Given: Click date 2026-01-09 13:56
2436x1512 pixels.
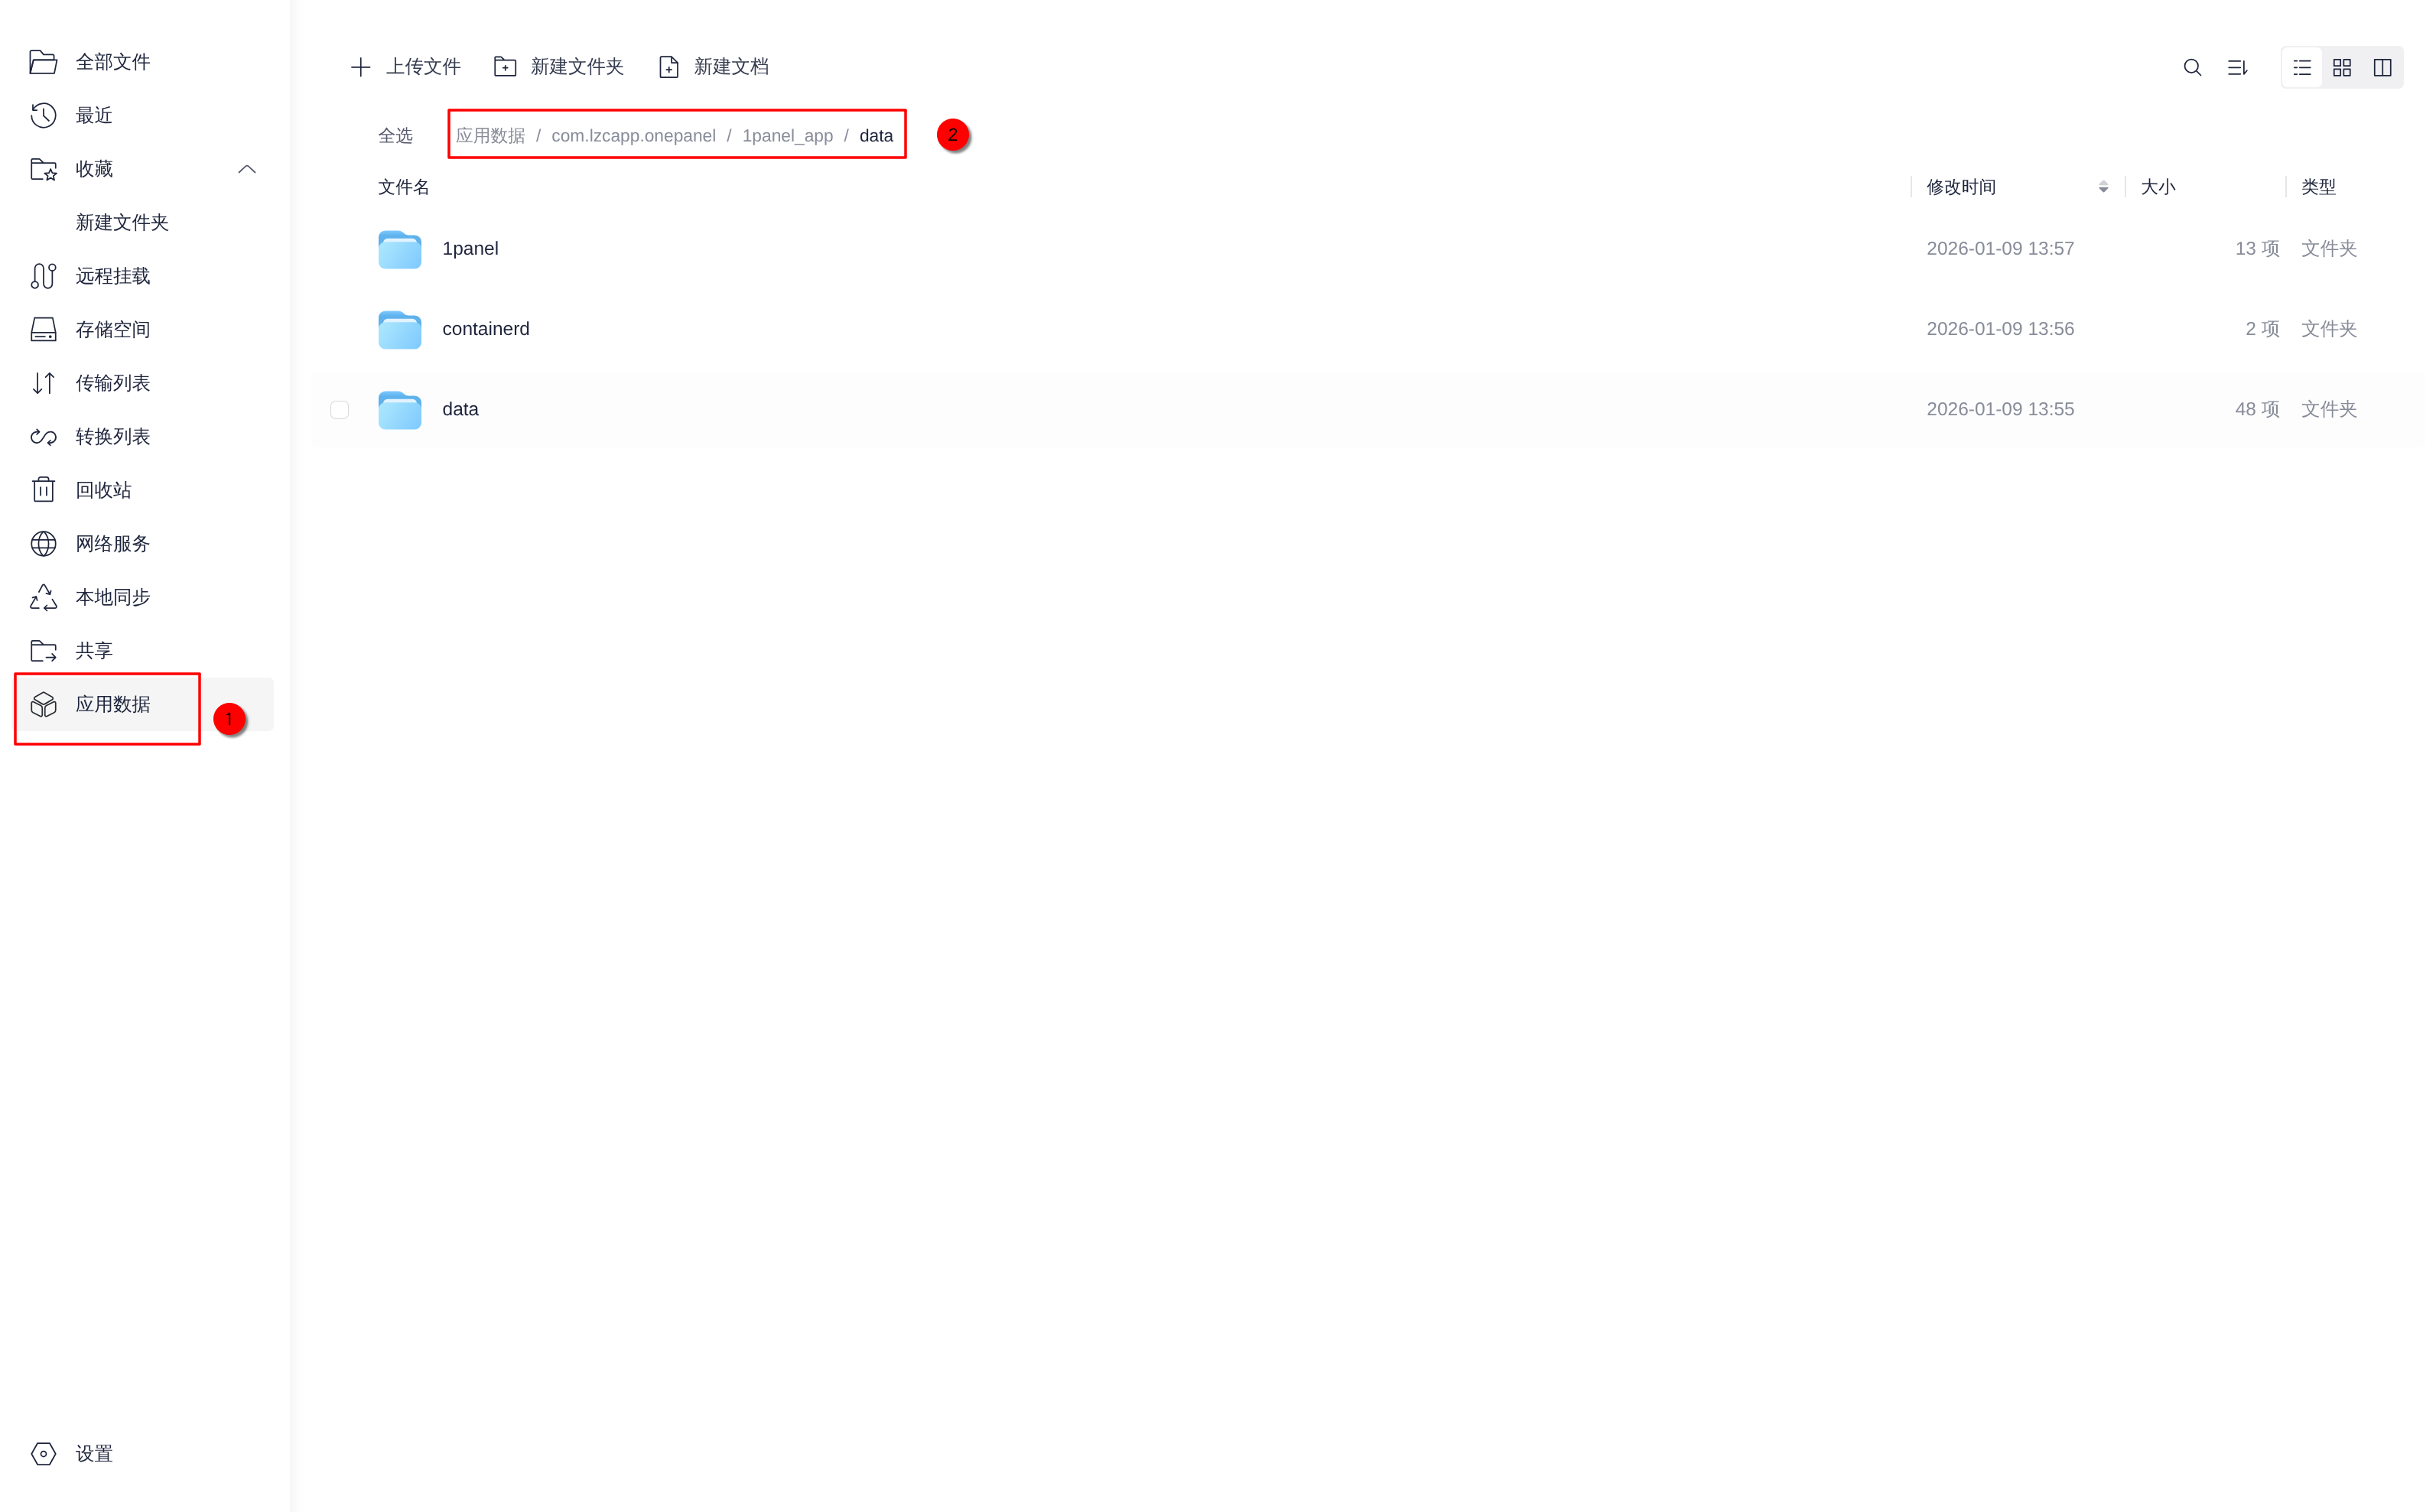Looking at the screenshot, I should (x=2000, y=329).
